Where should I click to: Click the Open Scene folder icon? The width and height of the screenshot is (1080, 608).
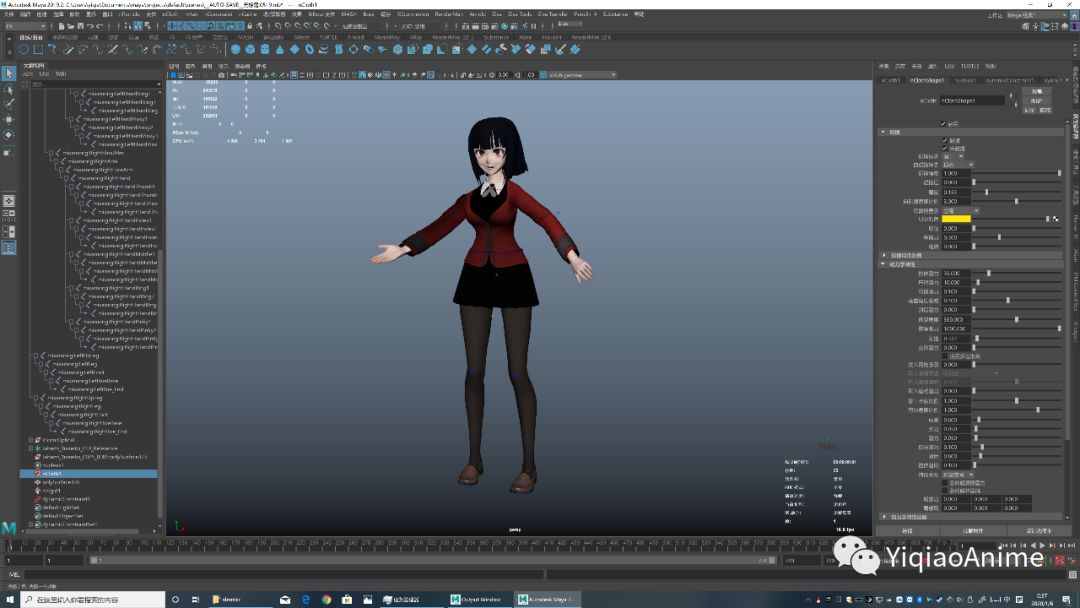(x=70, y=26)
